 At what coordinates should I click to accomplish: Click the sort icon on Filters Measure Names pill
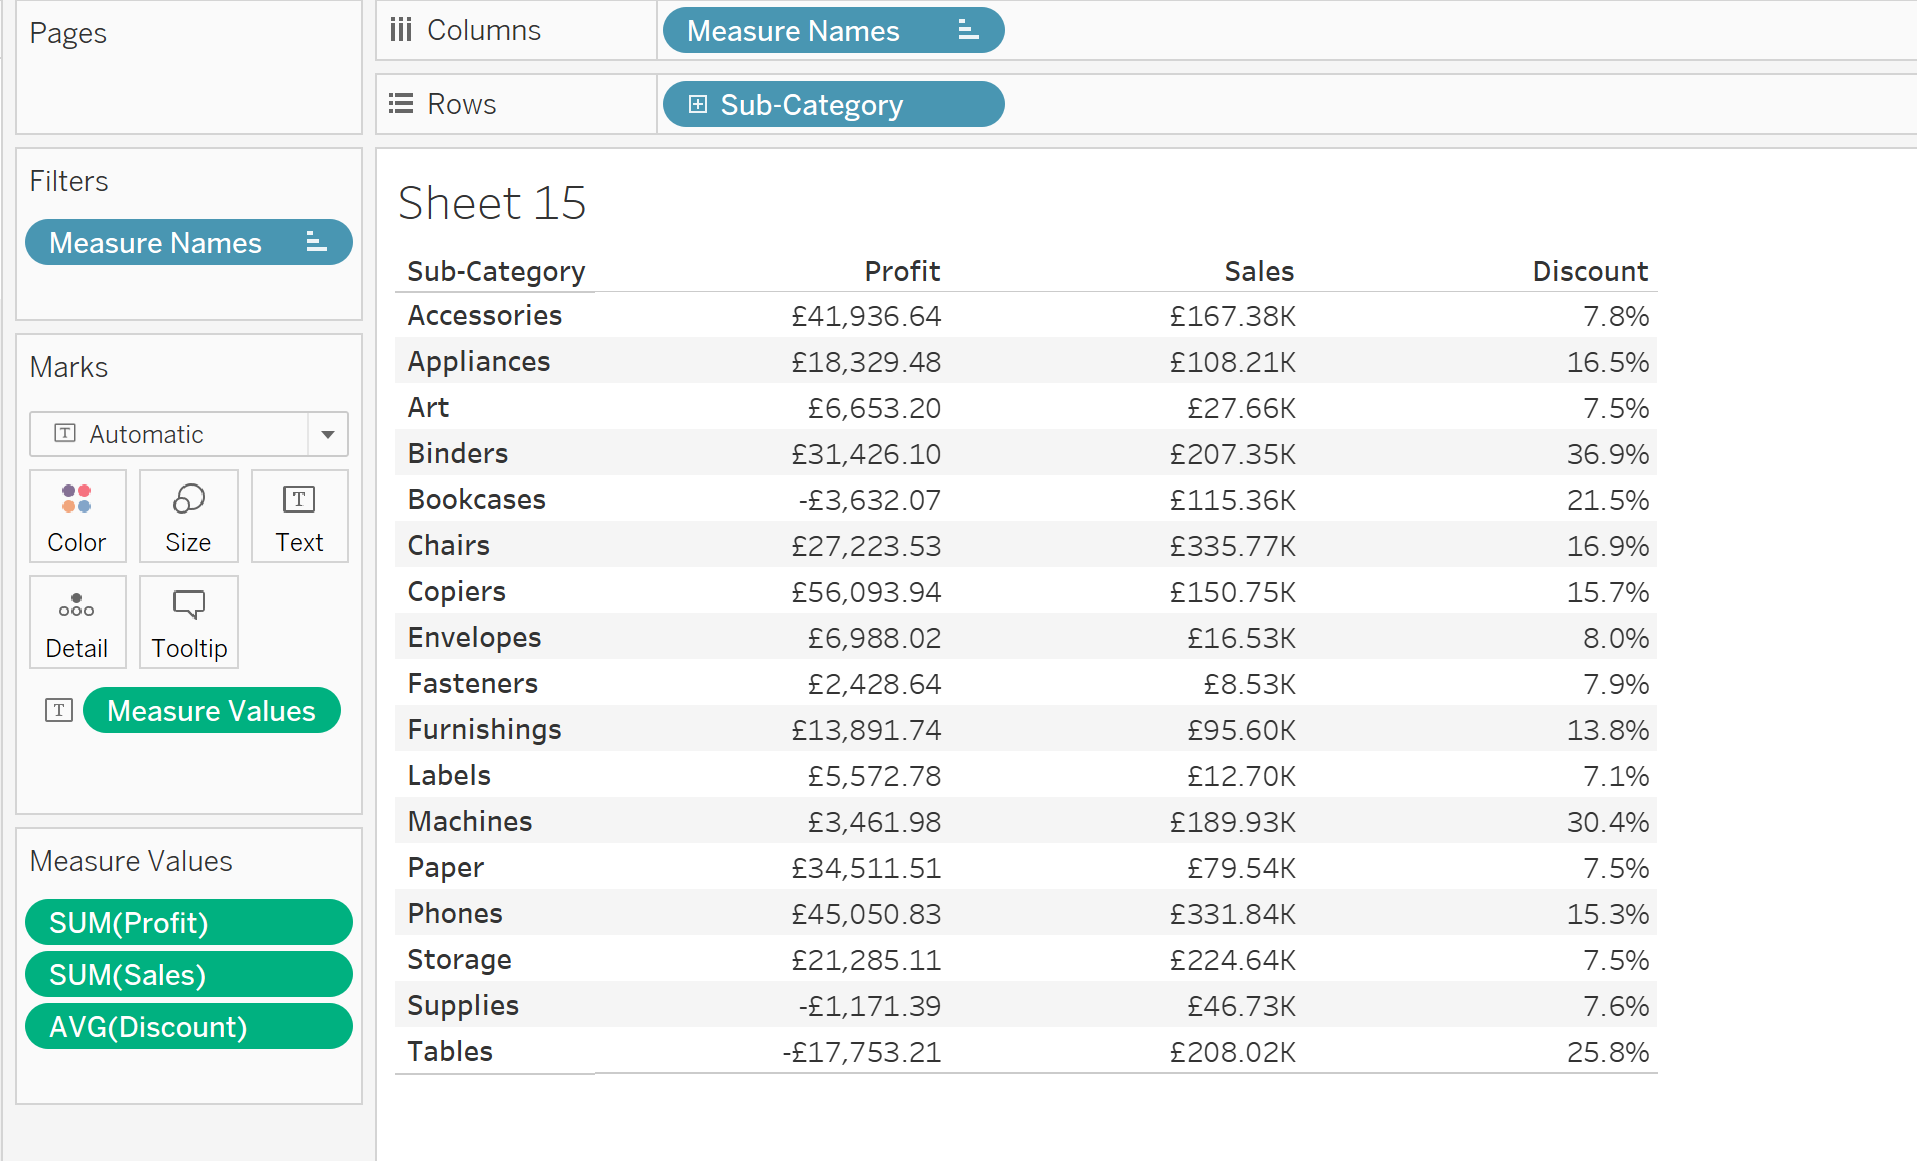pos(316,242)
